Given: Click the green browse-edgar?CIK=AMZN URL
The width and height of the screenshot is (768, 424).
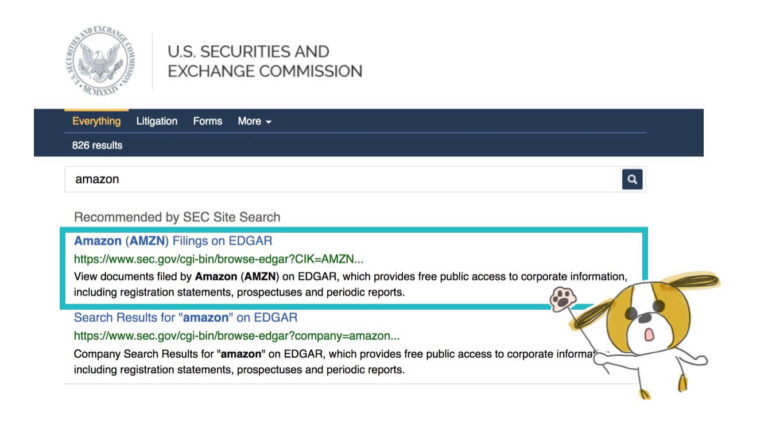Looking at the screenshot, I should tap(218, 258).
